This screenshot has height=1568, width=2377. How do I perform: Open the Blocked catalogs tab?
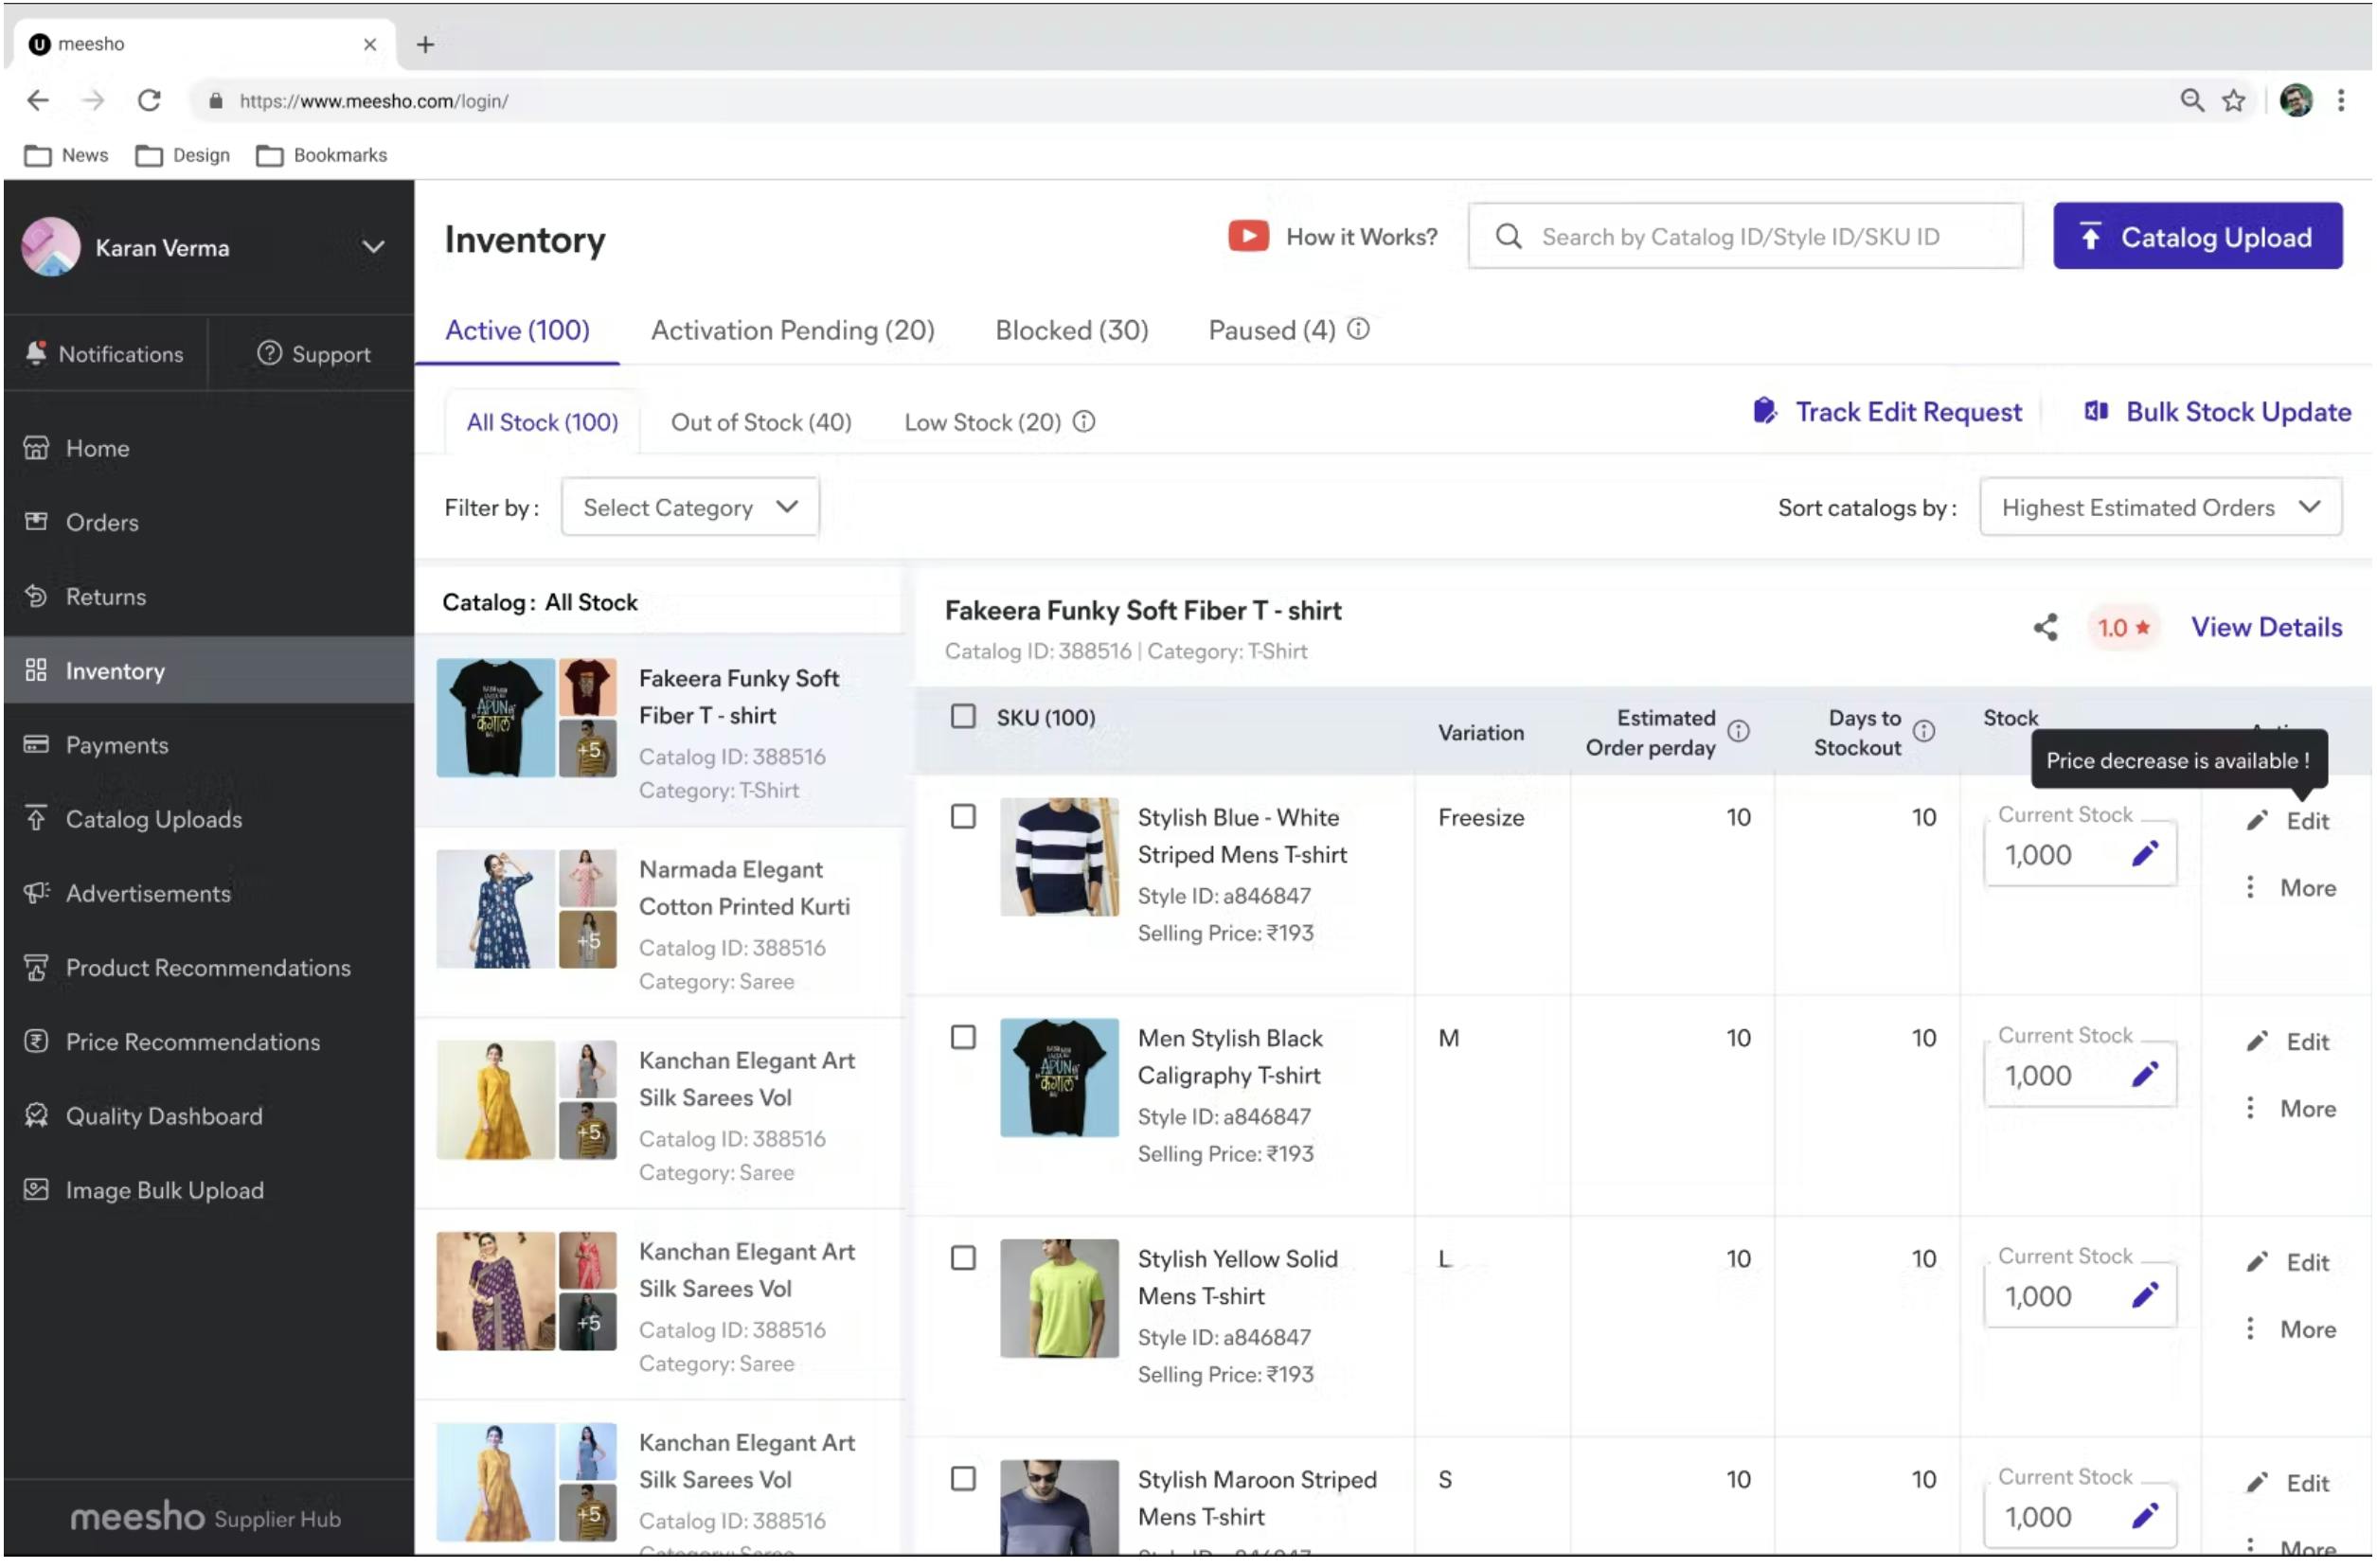[x=1071, y=329]
